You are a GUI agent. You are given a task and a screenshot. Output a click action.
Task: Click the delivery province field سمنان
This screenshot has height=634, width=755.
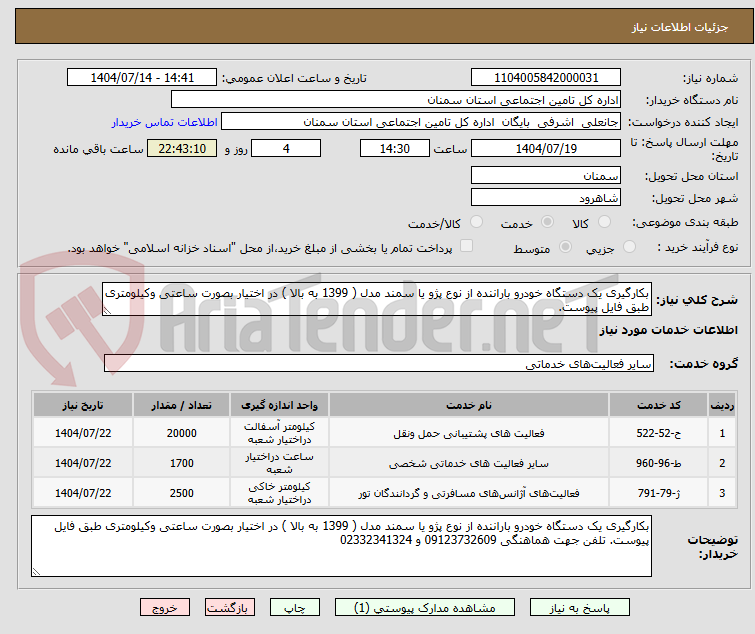[546, 175]
